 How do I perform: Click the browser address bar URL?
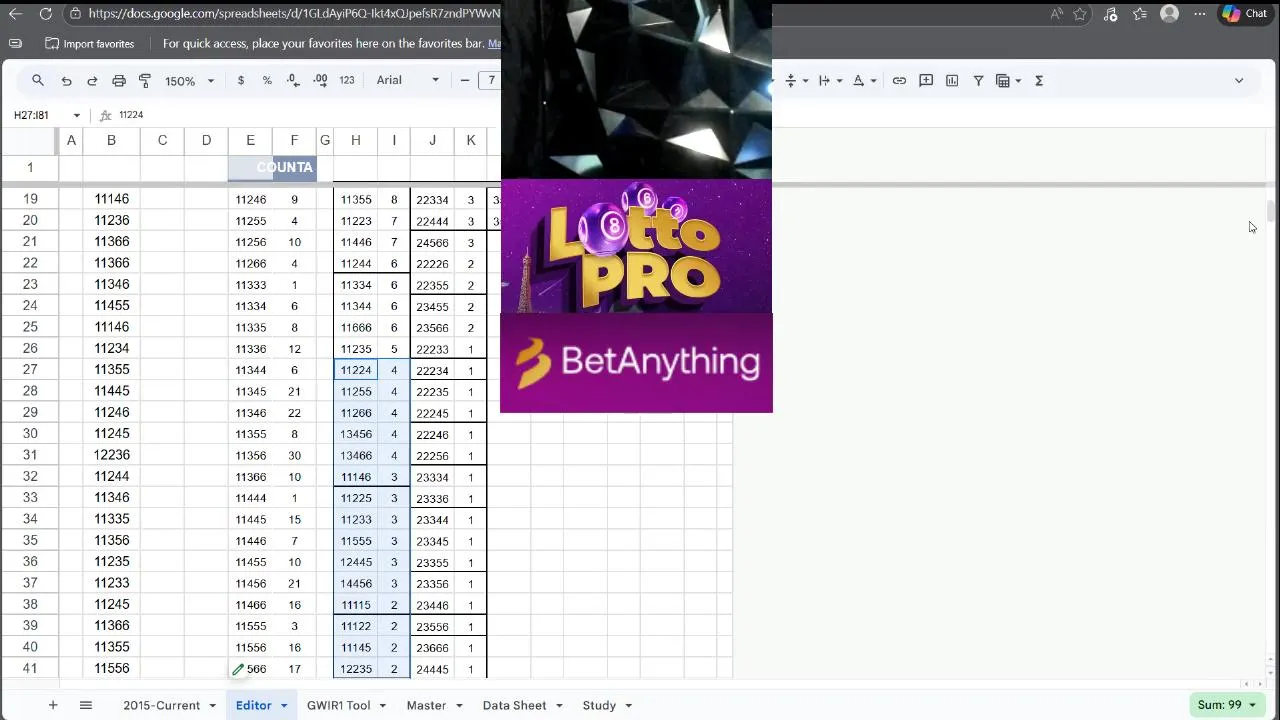click(x=294, y=14)
